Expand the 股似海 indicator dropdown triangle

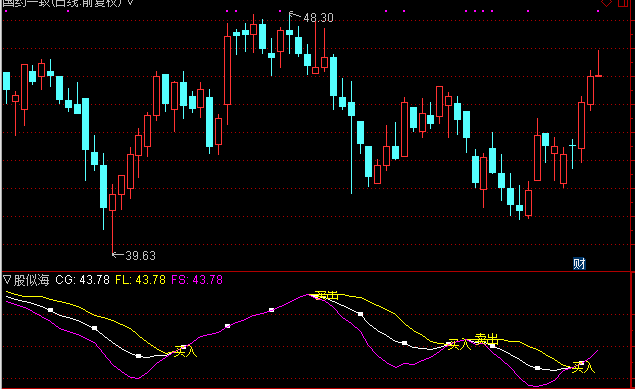pos(7,279)
